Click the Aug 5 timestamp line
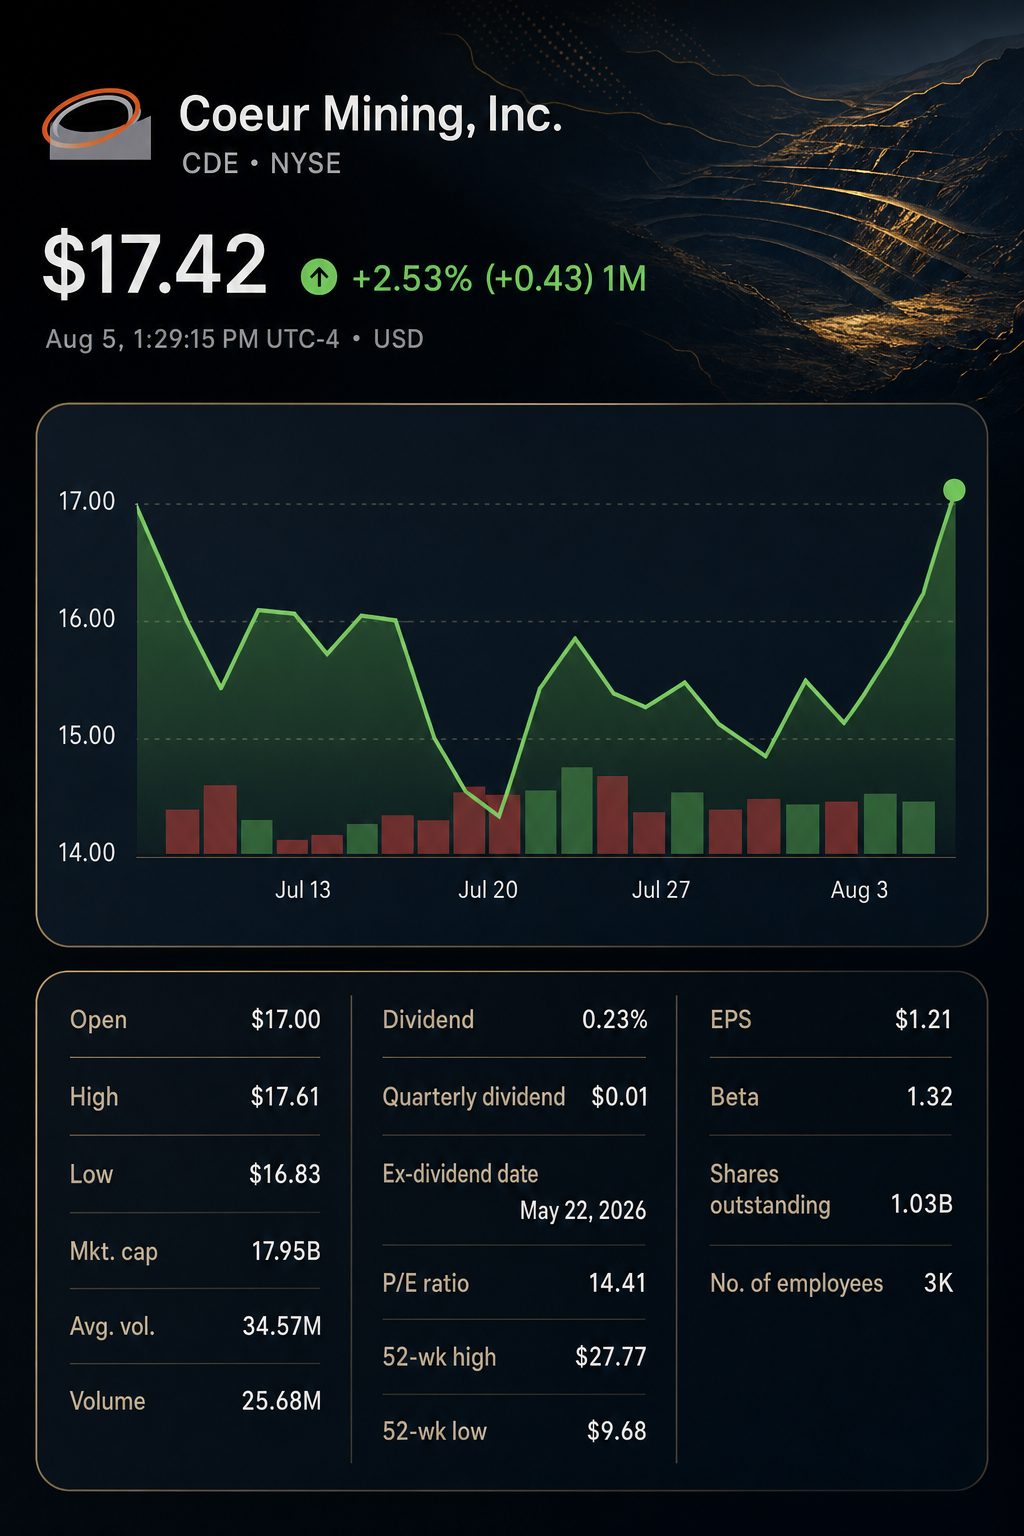The width and height of the screenshot is (1024, 1536). (234, 339)
